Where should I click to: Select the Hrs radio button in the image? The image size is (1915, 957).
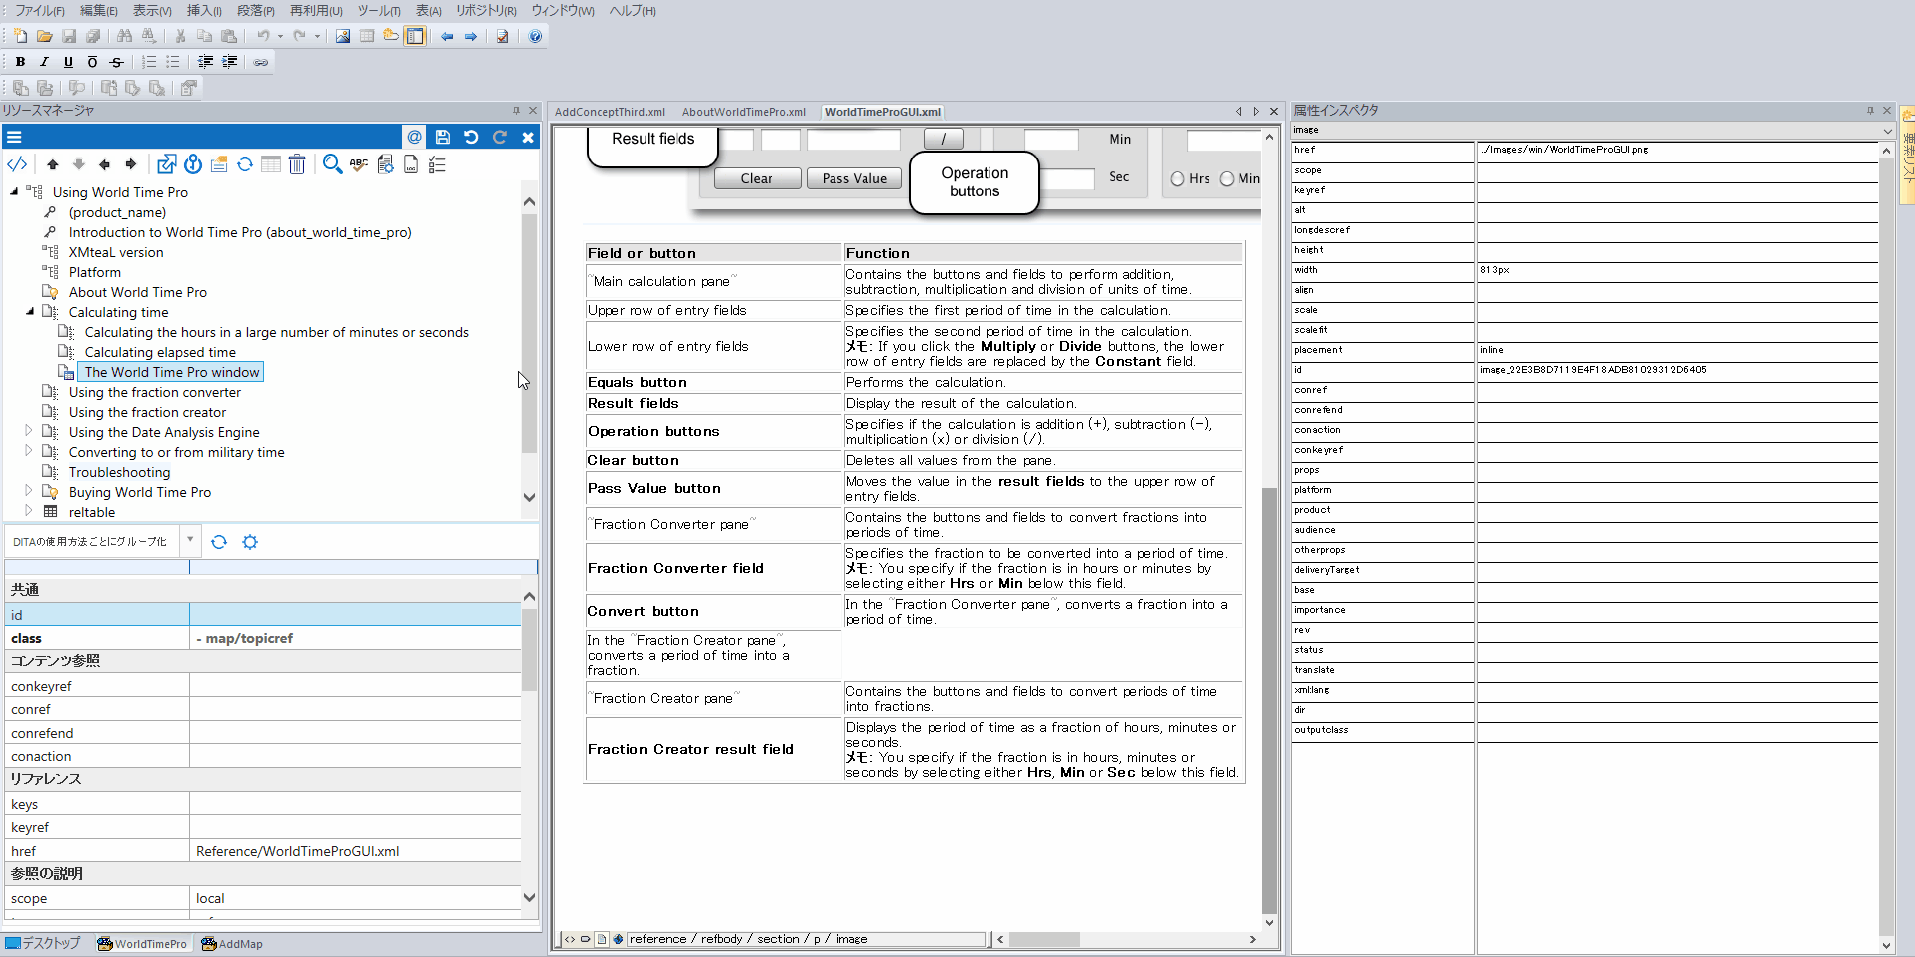pyautogui.click(x=1178, y=179)
